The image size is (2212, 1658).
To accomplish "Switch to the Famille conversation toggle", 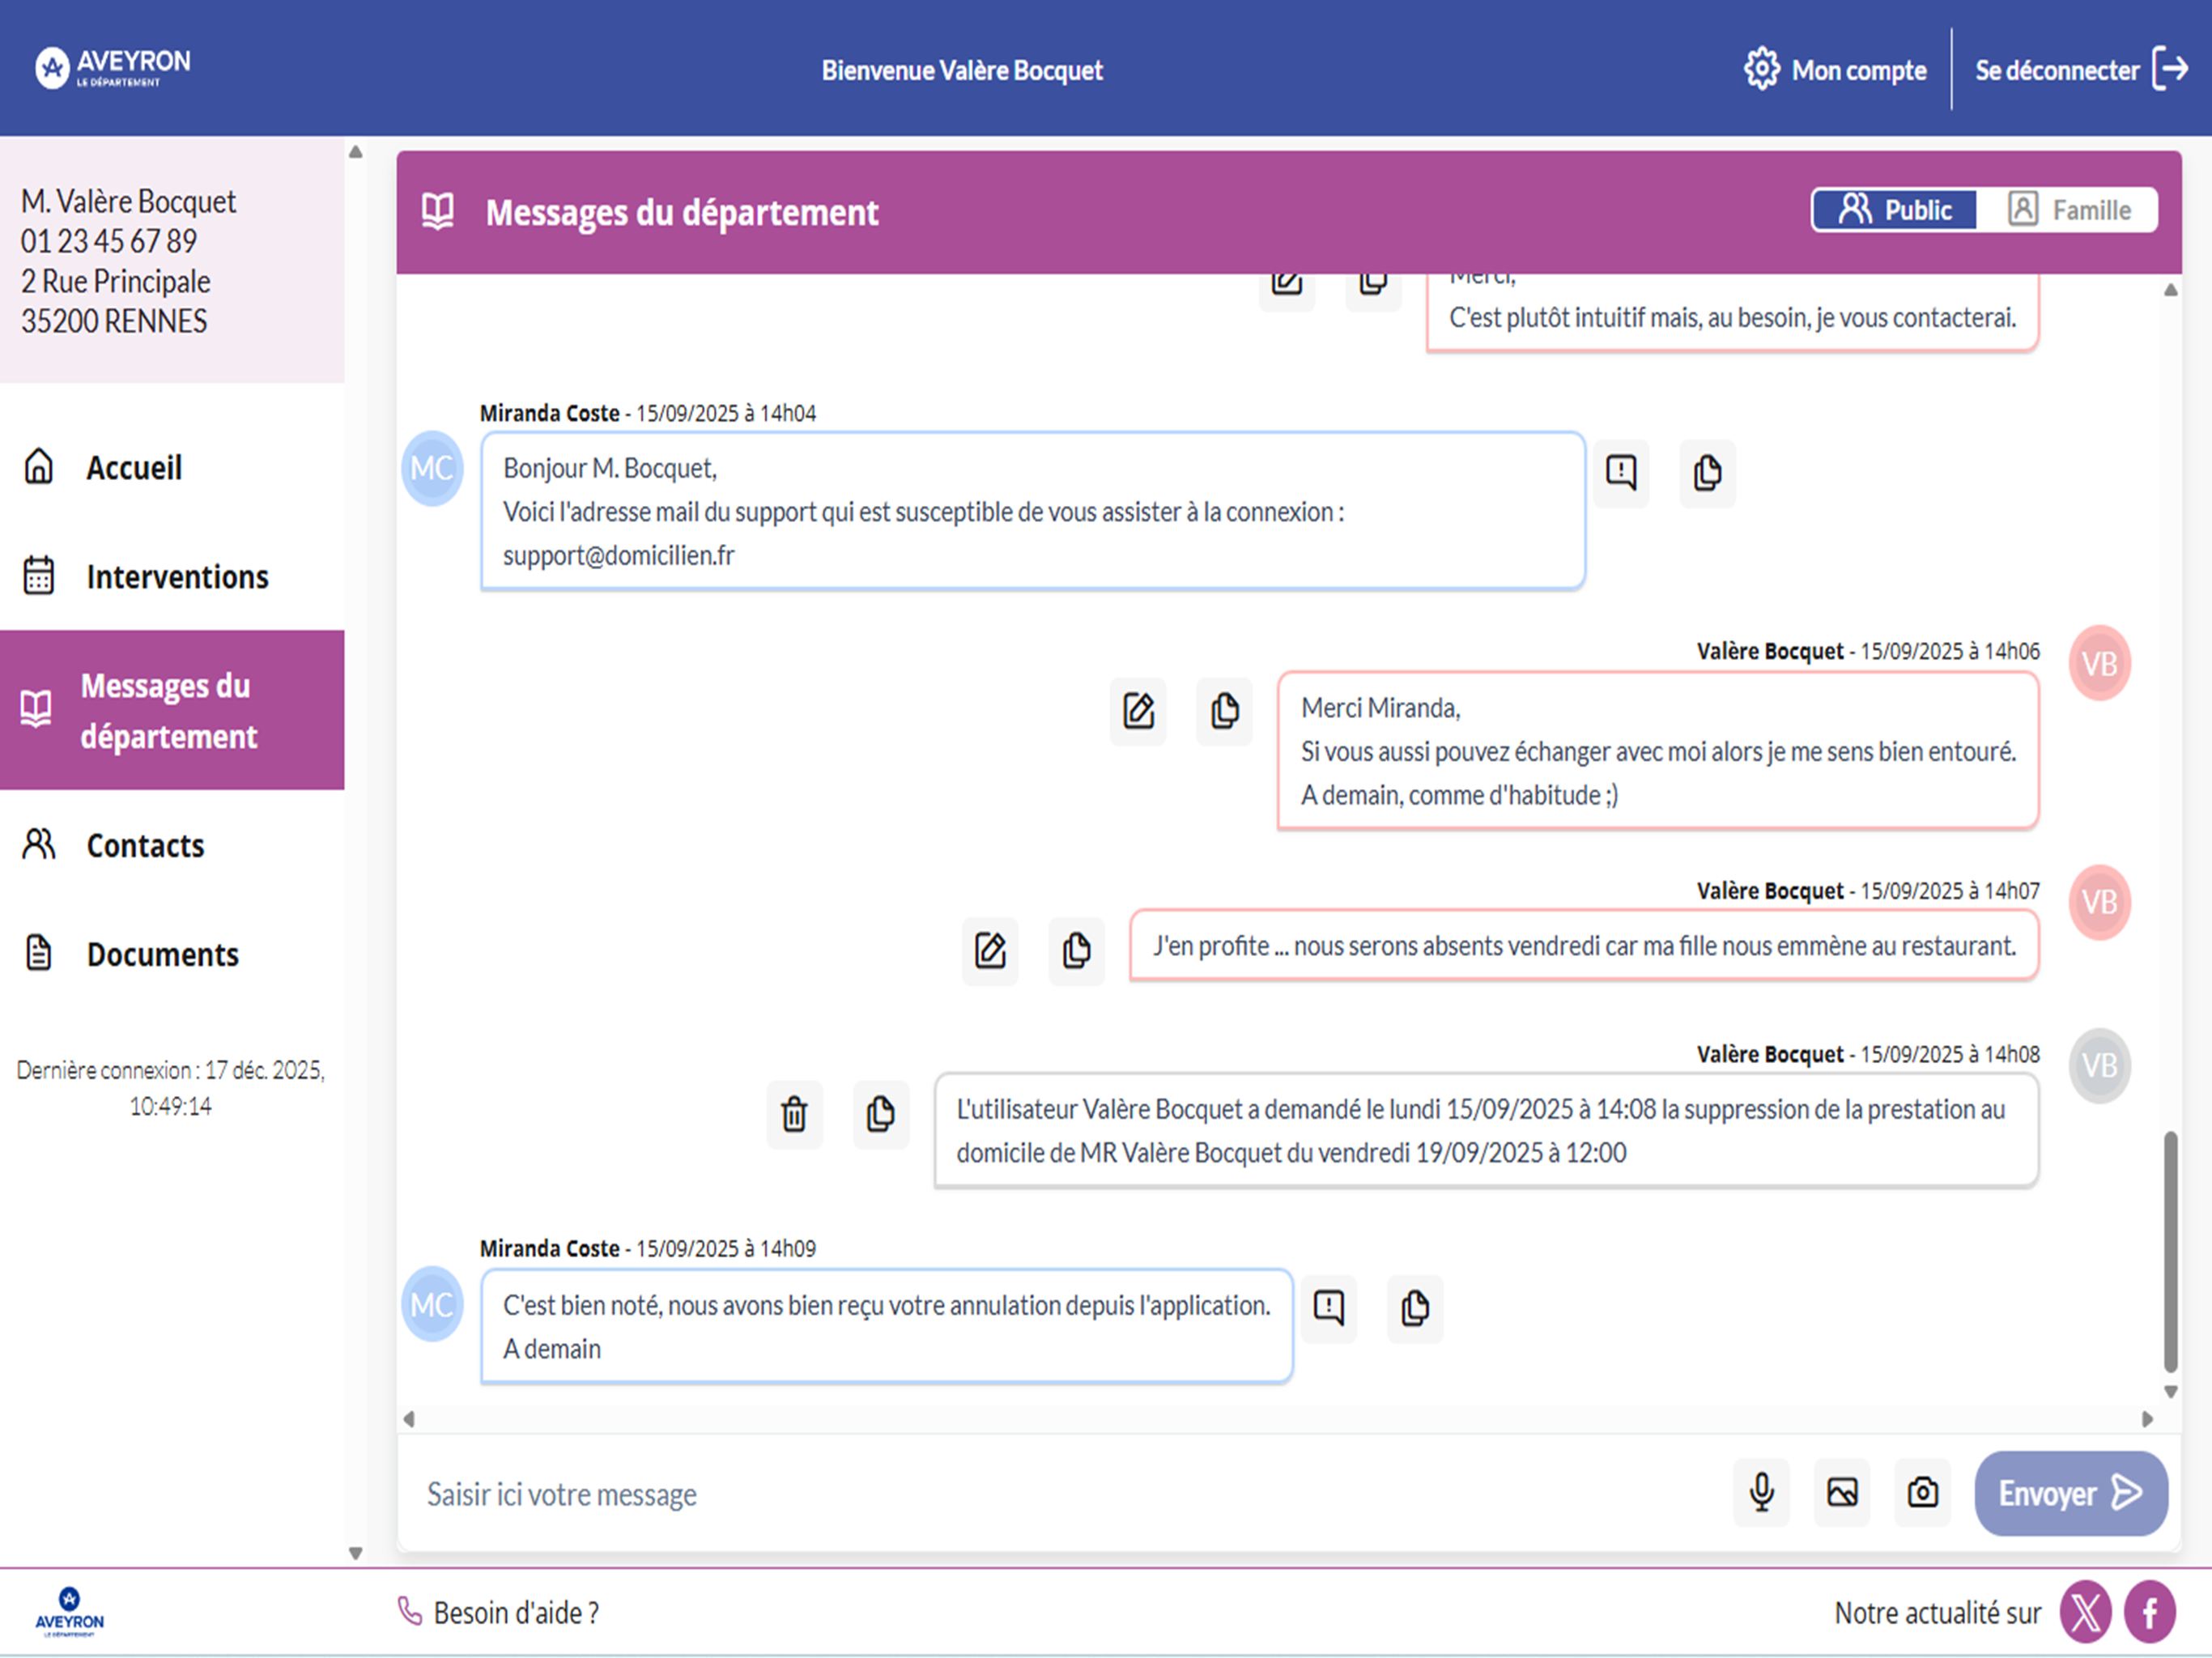I will [x=2067, y=210].
